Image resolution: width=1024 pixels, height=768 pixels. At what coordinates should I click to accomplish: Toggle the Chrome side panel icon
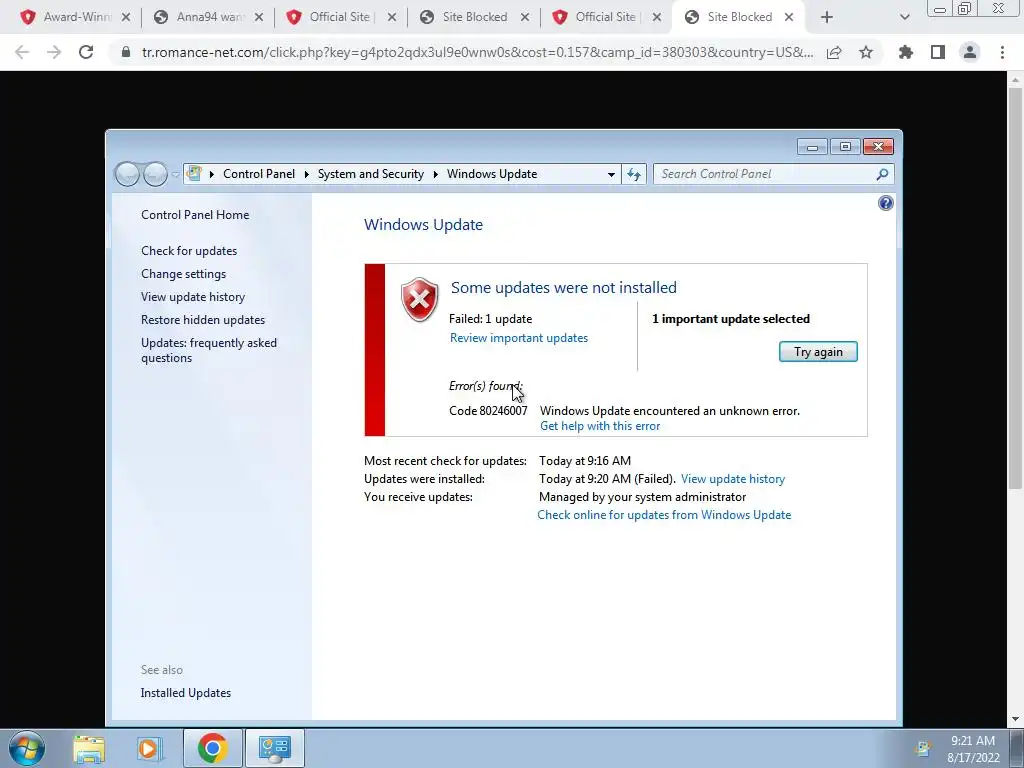point(938,52)
